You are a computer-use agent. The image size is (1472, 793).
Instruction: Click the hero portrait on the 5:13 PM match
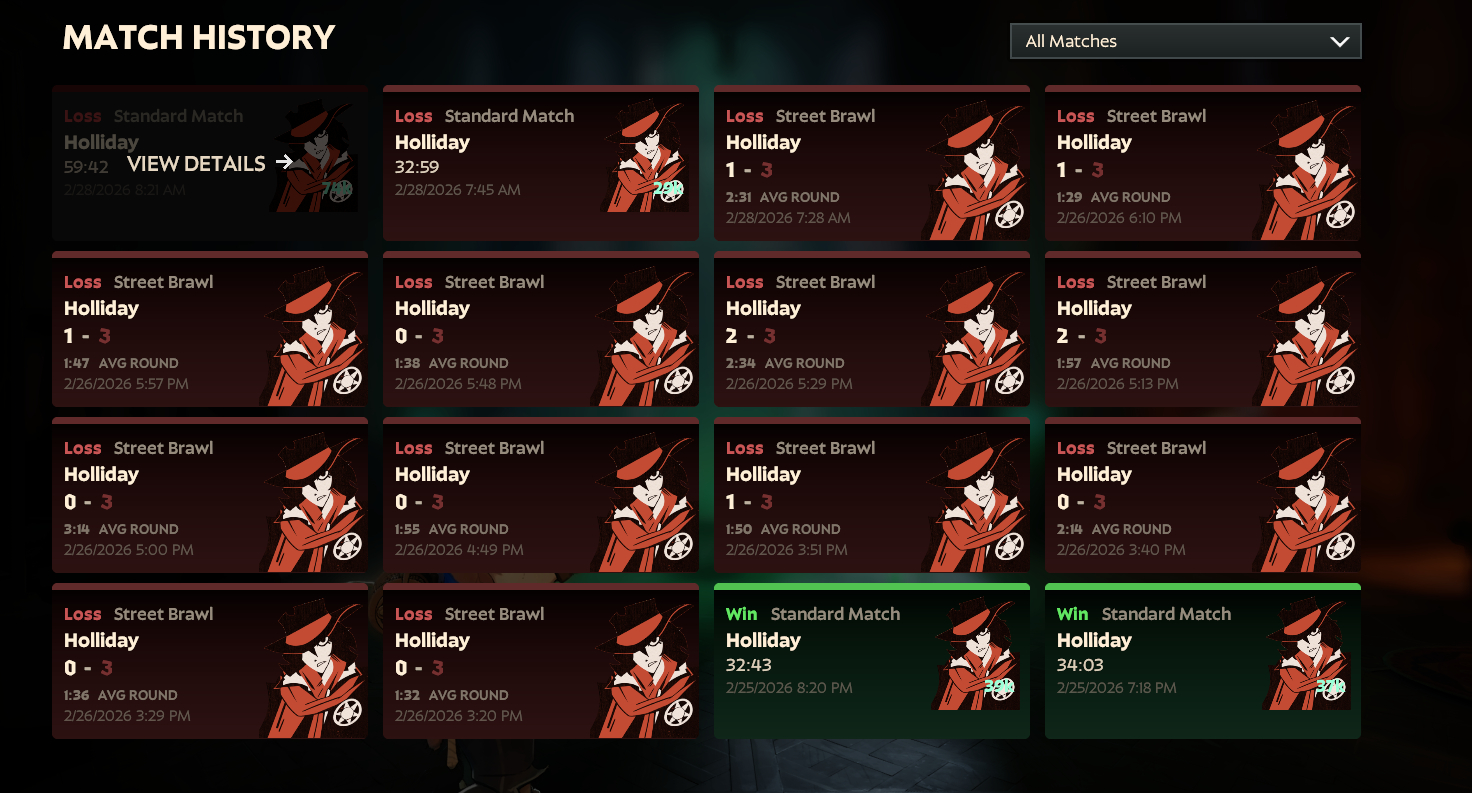1306,336
